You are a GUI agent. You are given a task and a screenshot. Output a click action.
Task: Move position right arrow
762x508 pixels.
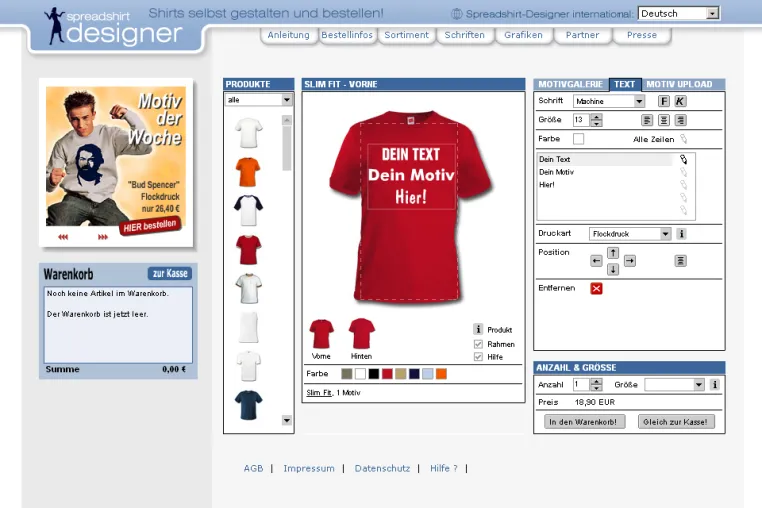click(630, 261)
